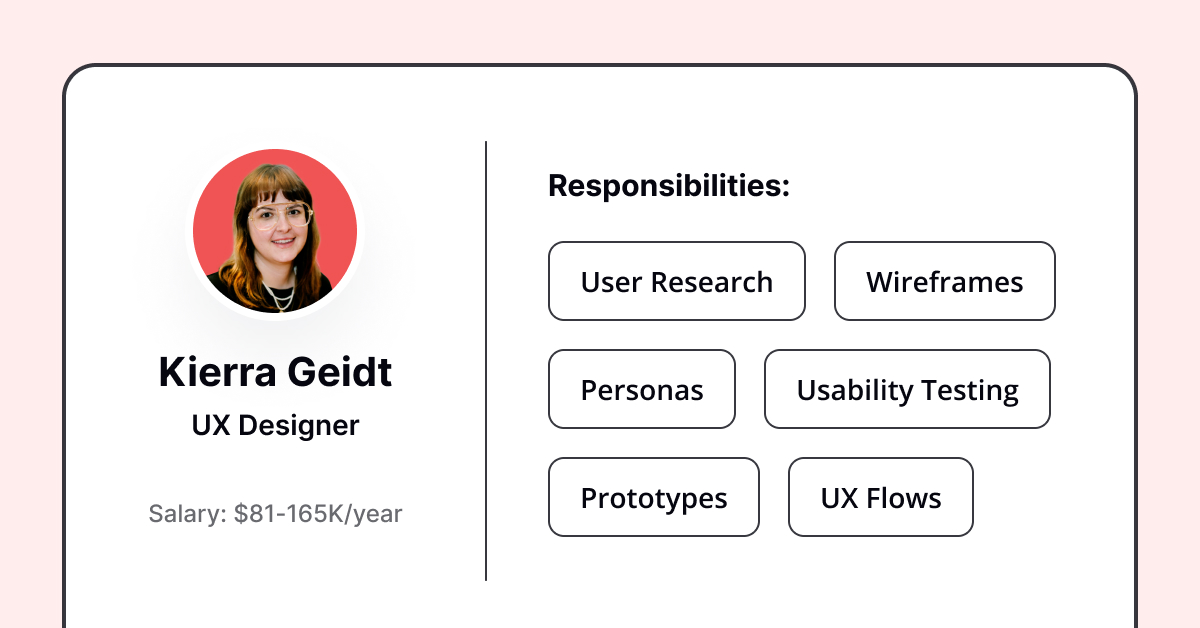Select the Prototypes tag
Screen dimensions: 1200x628
[x=654, y=497]
